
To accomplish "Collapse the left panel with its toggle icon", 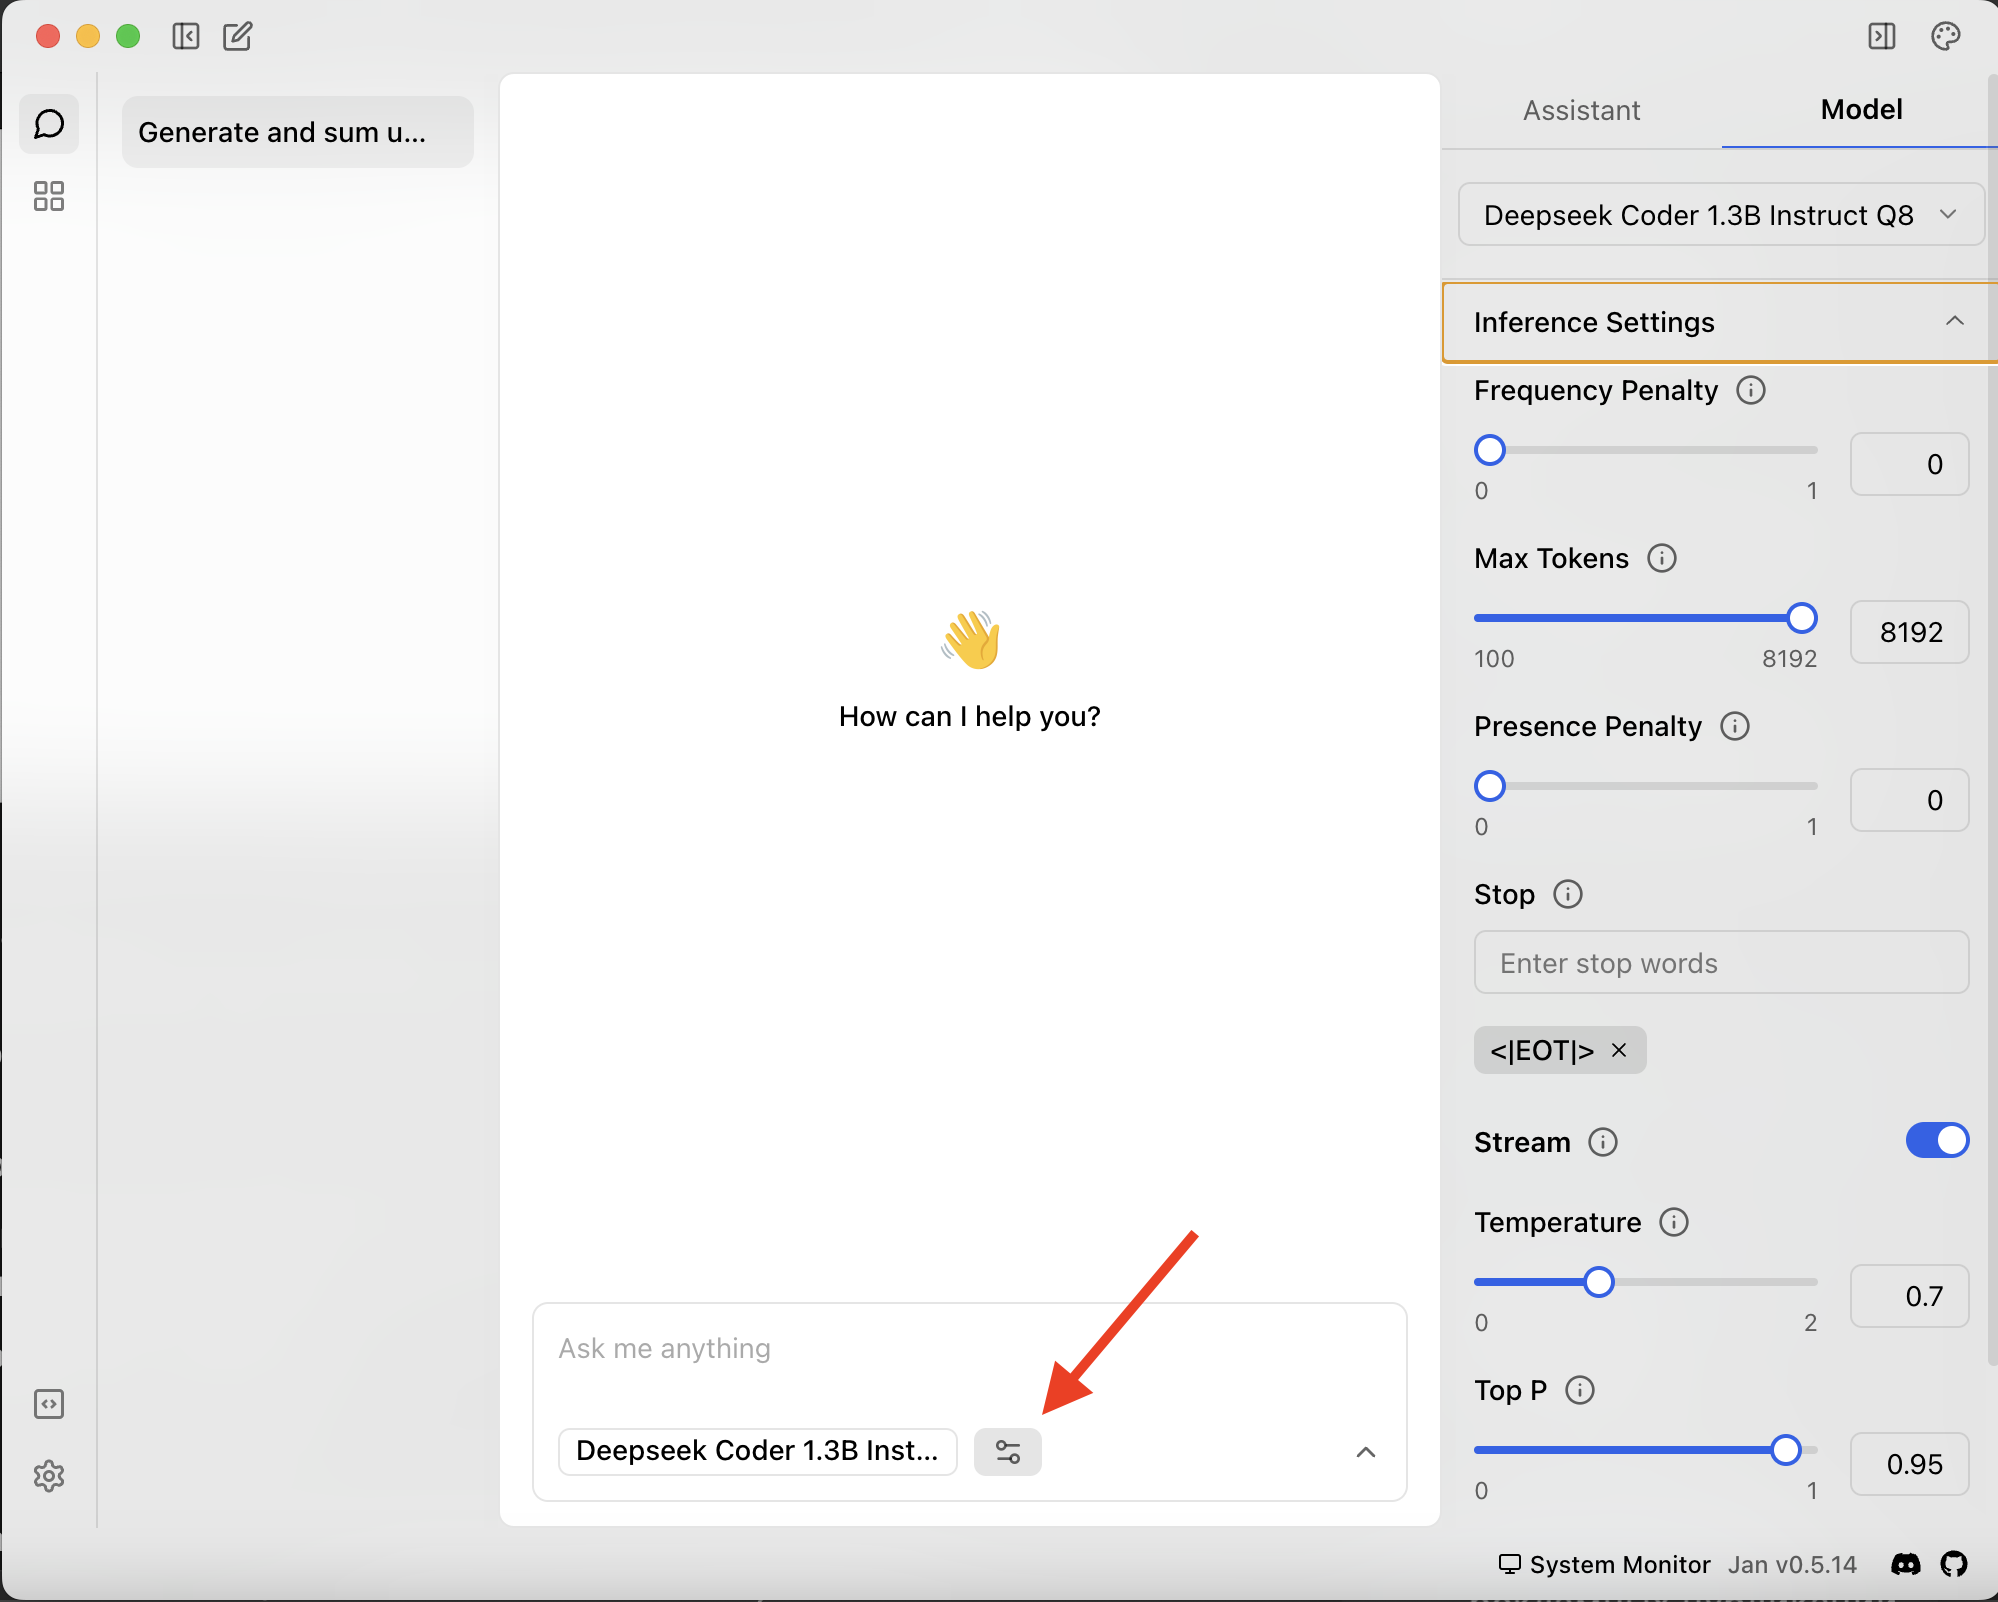I will click(186, 37).
